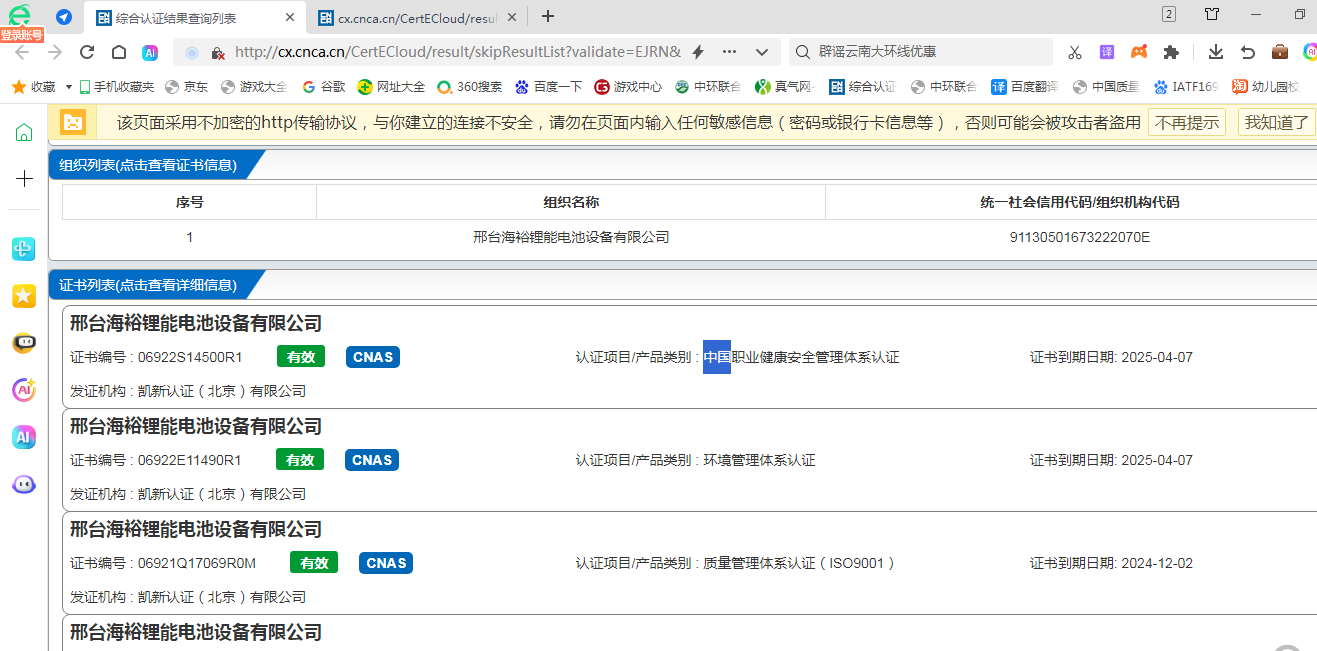
Task: Click the yellow warning face icon
Action: pos(73,122)
